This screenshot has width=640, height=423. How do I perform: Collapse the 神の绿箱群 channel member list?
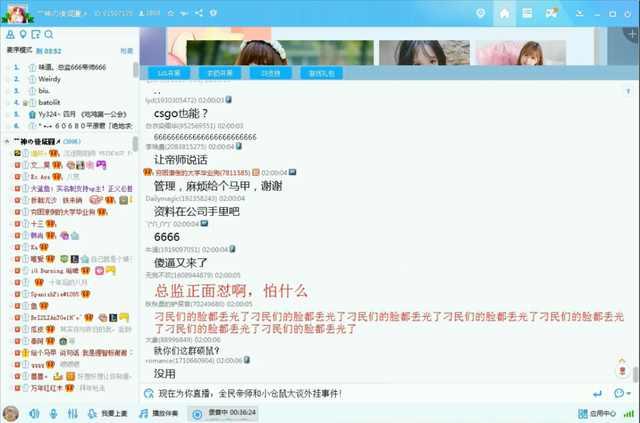coord(7,143)
